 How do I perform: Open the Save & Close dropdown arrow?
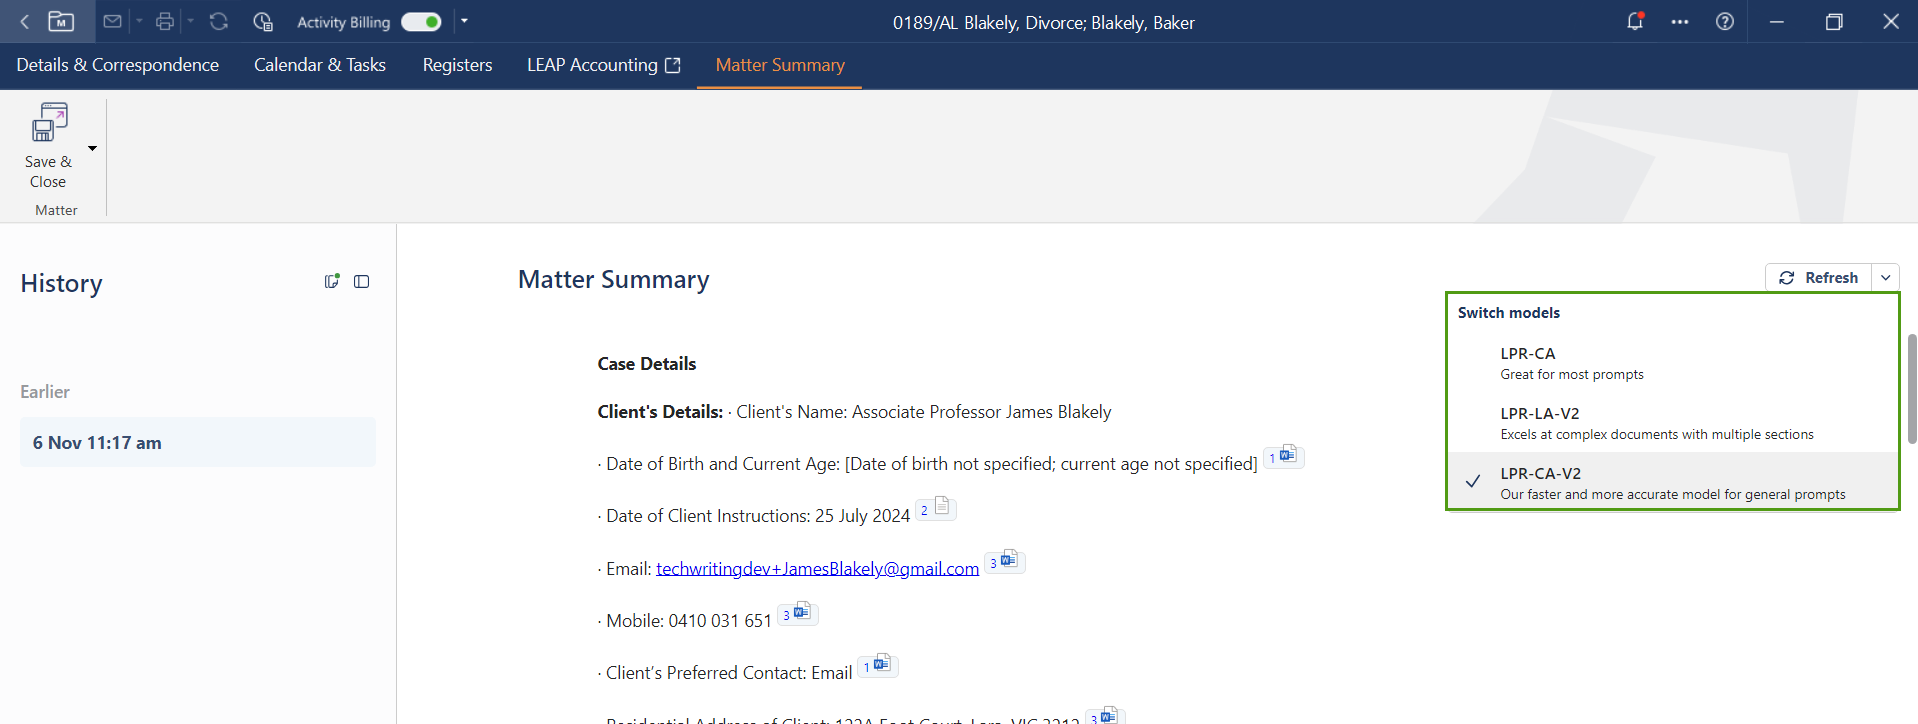[x=93, y=149]
